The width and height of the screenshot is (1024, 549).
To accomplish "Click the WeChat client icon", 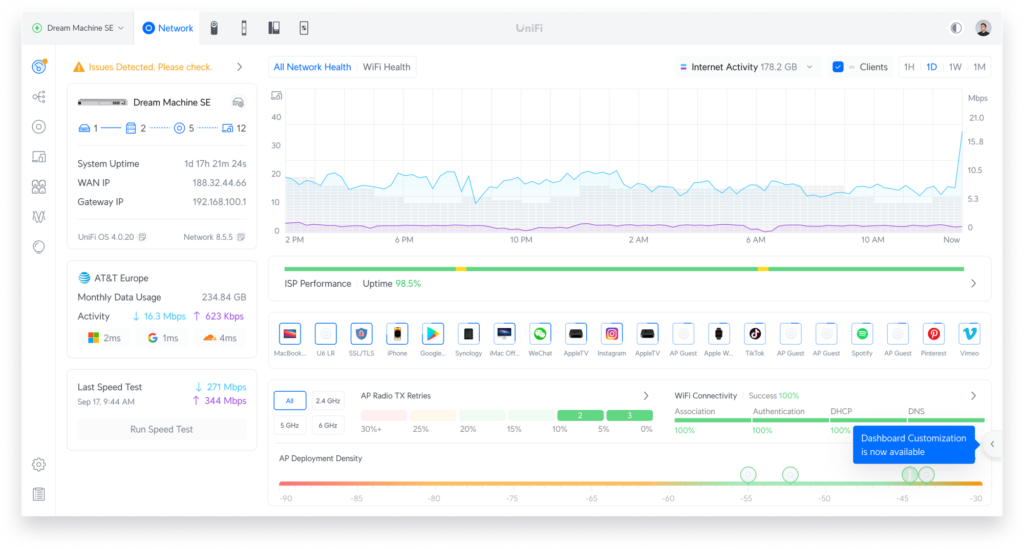I will [x=540, y=334].
